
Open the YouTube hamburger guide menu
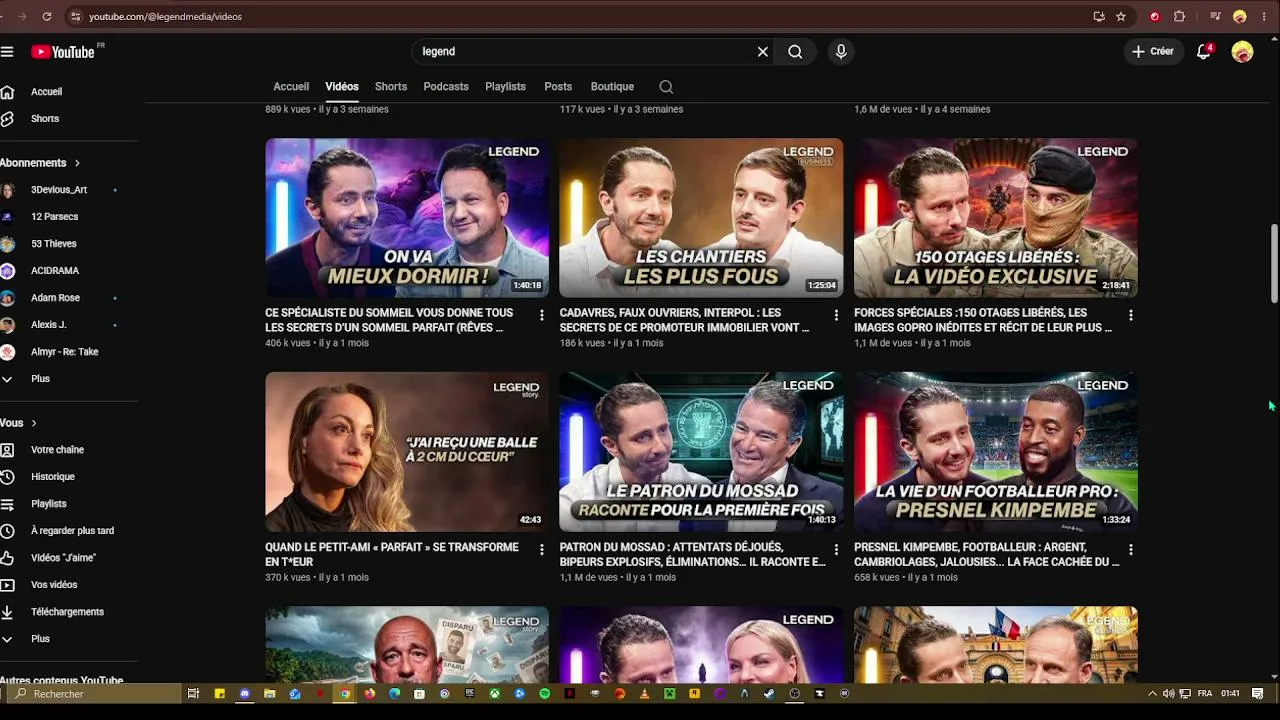click(7, 52)
